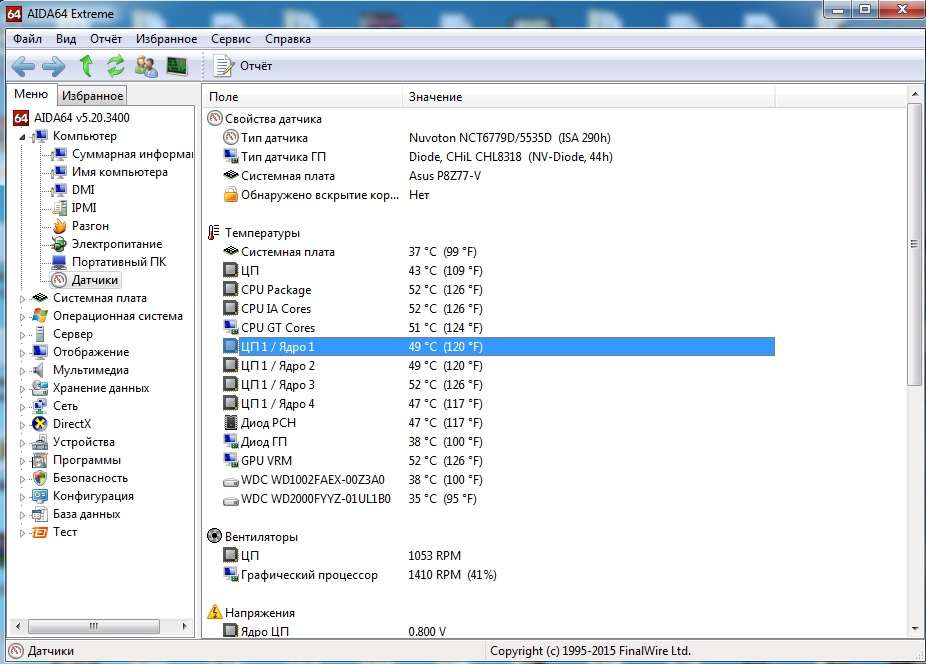Screen dimensions: 926x664
Task: Open the Сервис menu
Action: (231, 39)
